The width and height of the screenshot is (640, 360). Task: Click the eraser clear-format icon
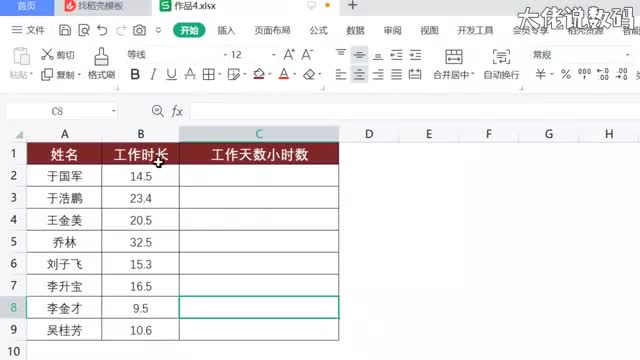(309, 74)
